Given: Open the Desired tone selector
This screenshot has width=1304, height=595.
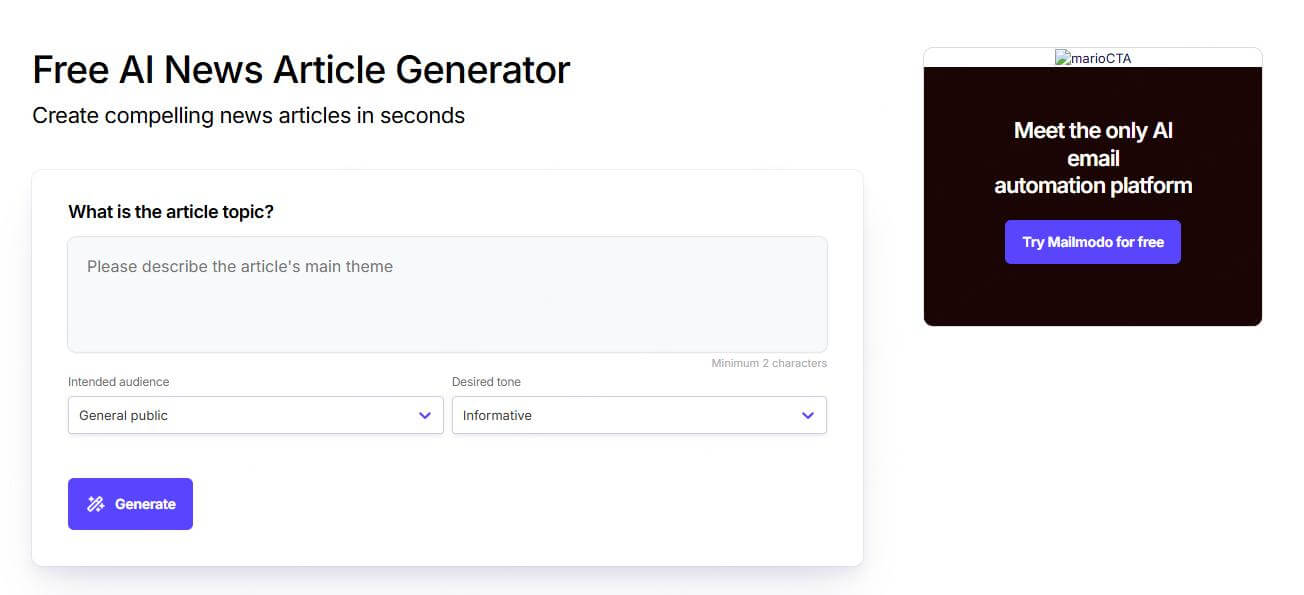Looking at the screenshot, I should pyautogui.click(x=640, y=415).
